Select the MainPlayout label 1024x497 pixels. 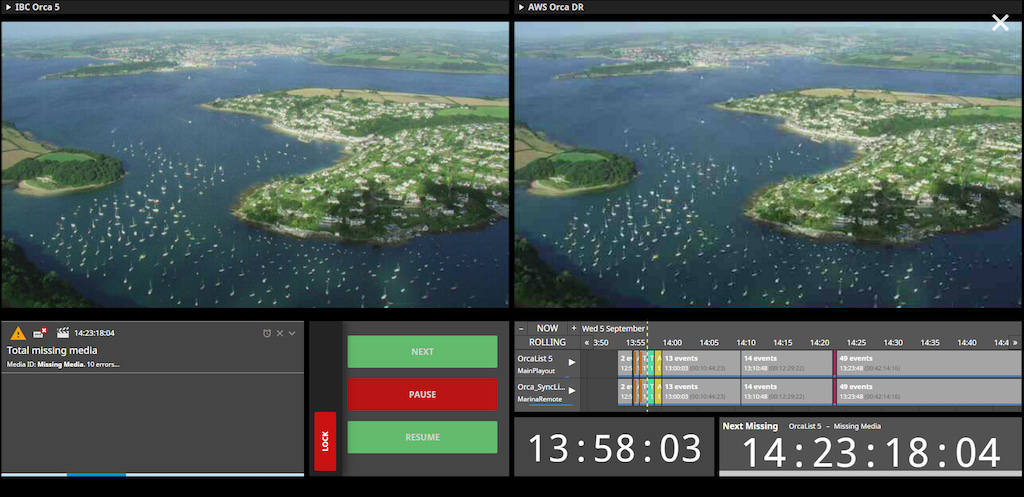pyautogui.click(x=536, y=370)
